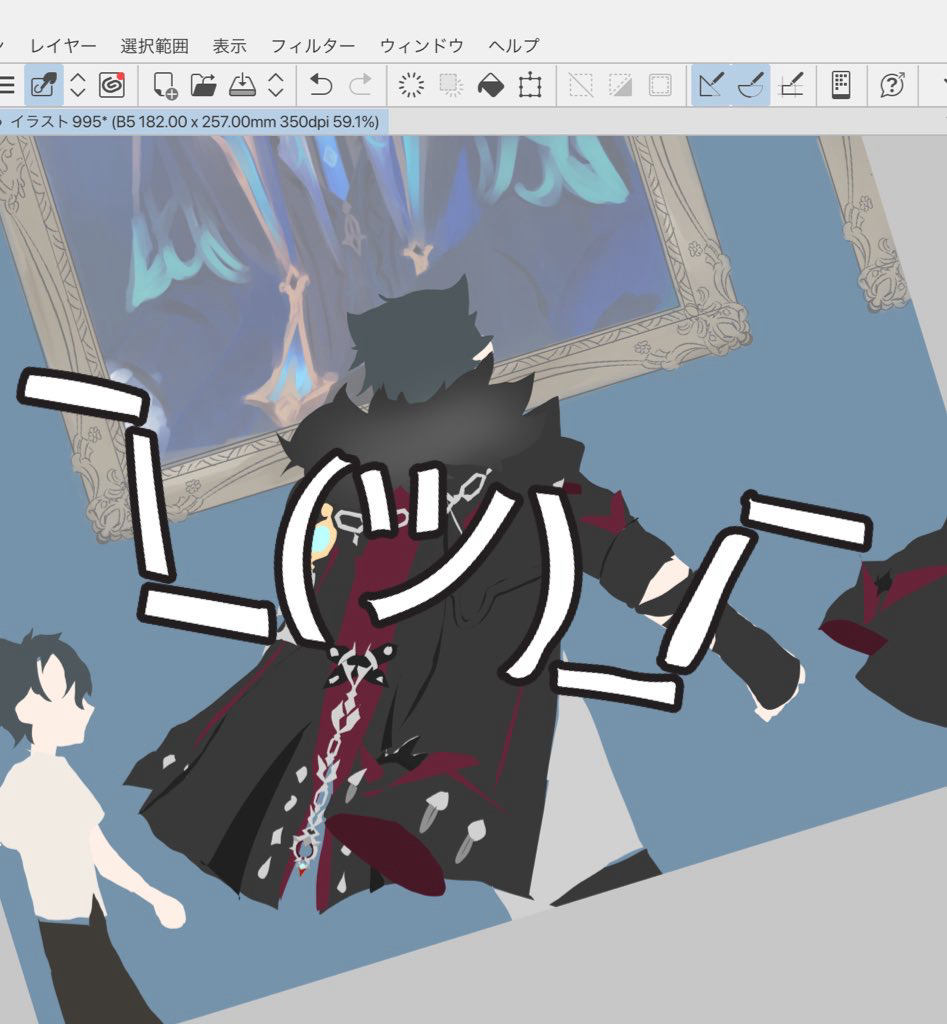Image resolution: width=947 pixels, height=1024 pixels.
Task: Undo the last action with the undo arrow
Action: (x=321, y=85)
